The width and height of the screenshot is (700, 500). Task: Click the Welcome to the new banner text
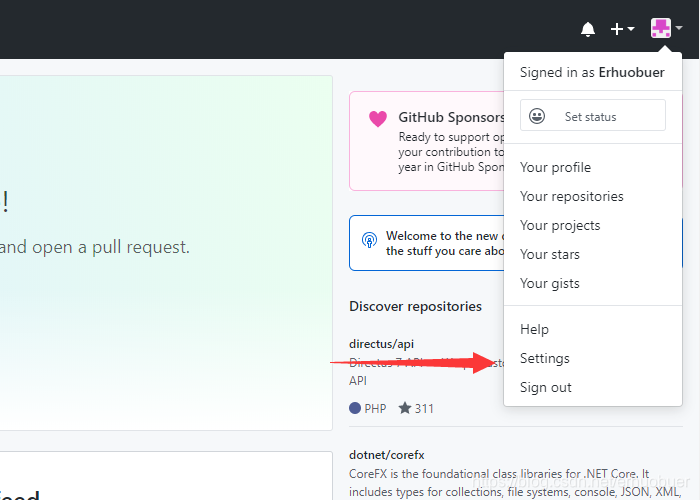pyautogui.click(x=445, y=243)
